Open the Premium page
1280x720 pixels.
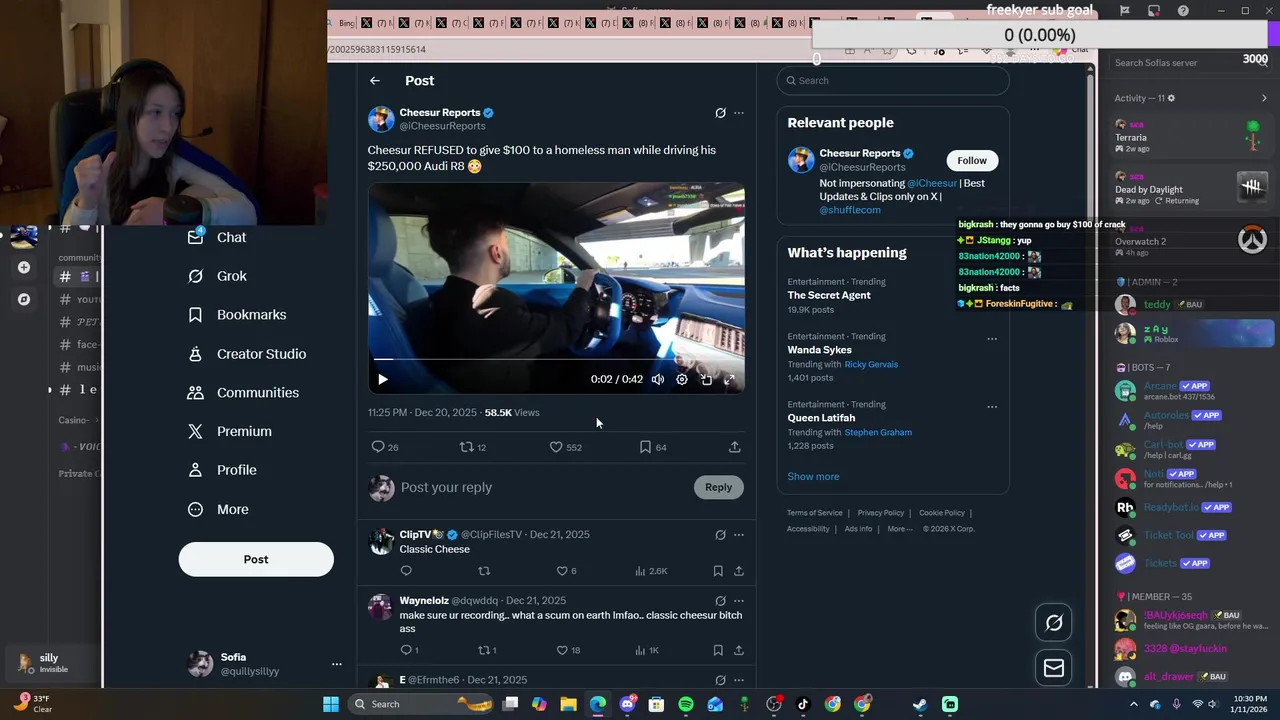pos(230,432)
